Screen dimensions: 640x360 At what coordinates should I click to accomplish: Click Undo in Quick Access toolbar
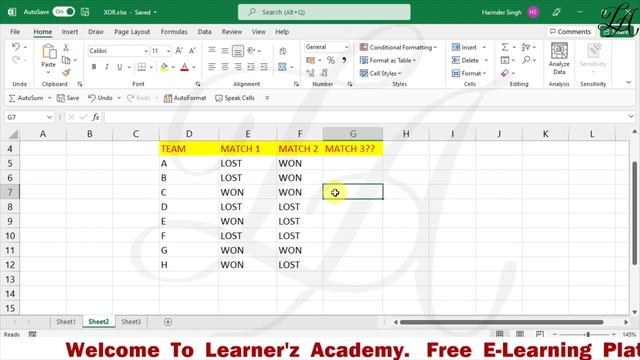point(100,98)
